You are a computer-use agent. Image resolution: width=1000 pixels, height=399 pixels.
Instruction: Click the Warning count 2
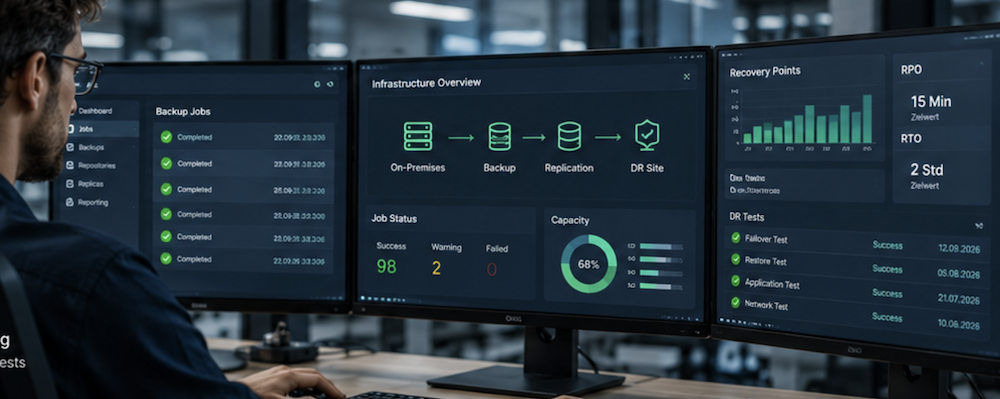[436, 268]
